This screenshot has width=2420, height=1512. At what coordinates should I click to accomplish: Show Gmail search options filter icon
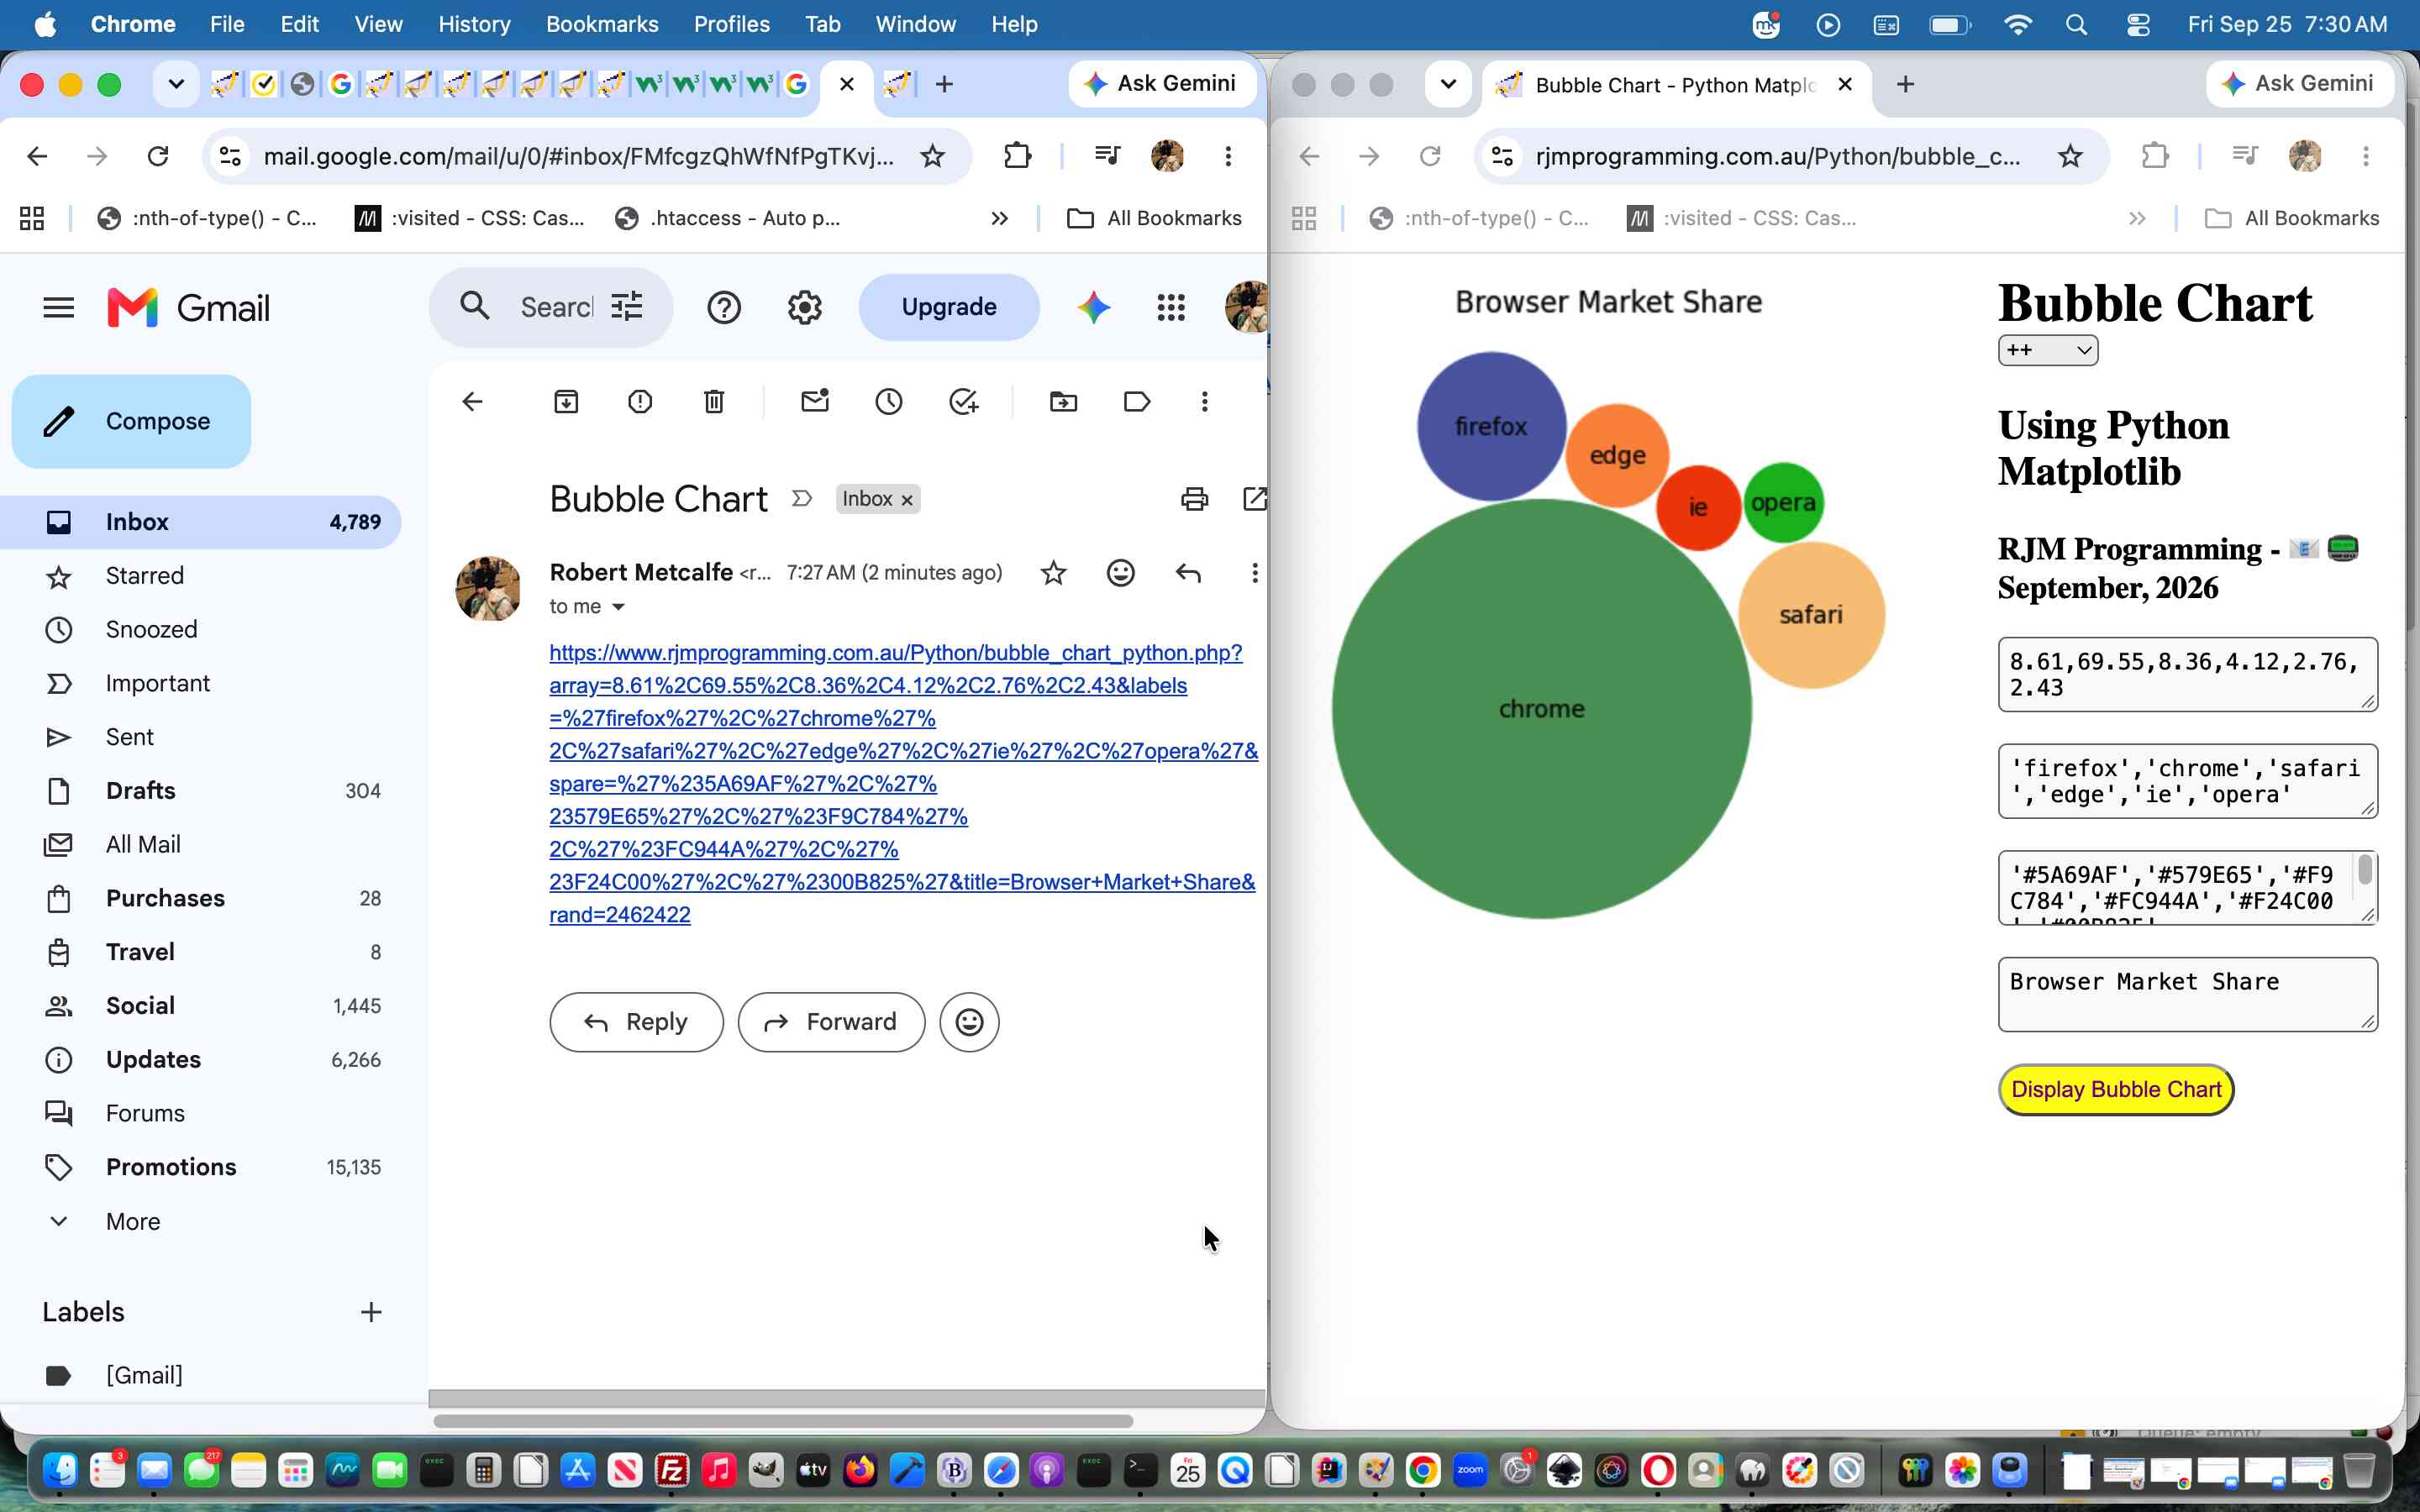click(627, 306)
